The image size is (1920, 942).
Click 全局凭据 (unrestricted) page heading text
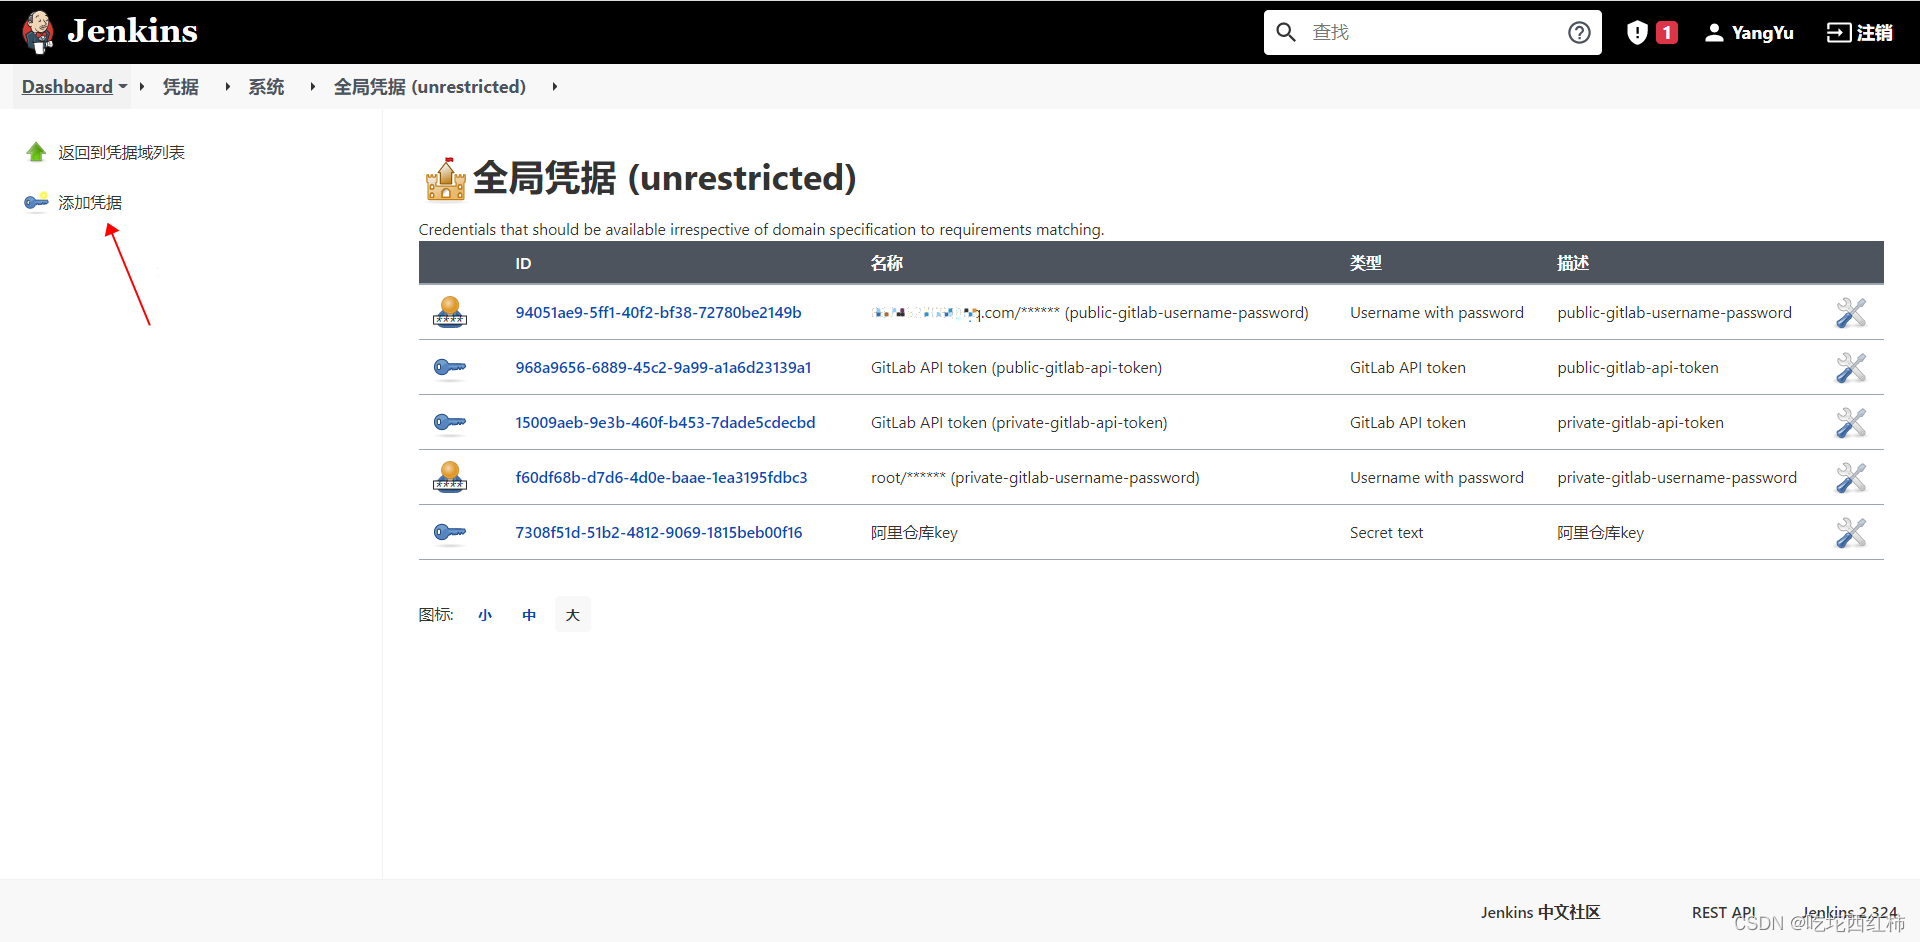point(665,178)
